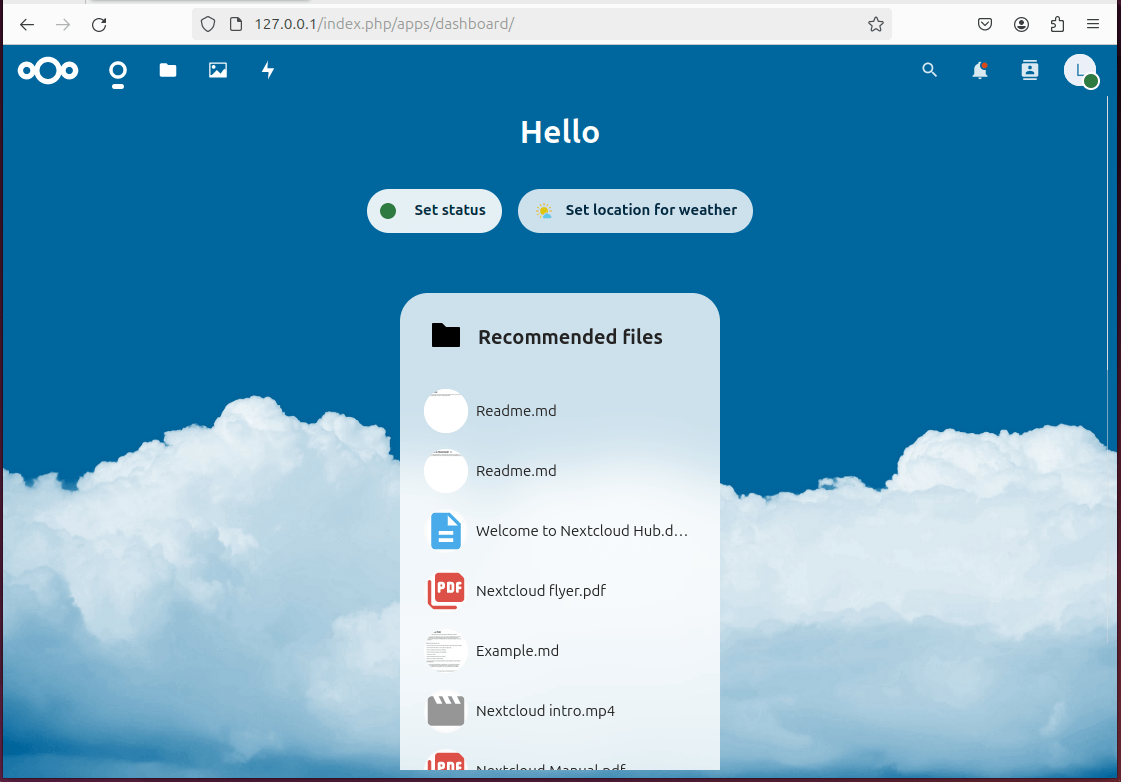This screenshot has height=782, width=1121.
Task: Click the black Recommended files folder icon
Action: tap(446, 335)
